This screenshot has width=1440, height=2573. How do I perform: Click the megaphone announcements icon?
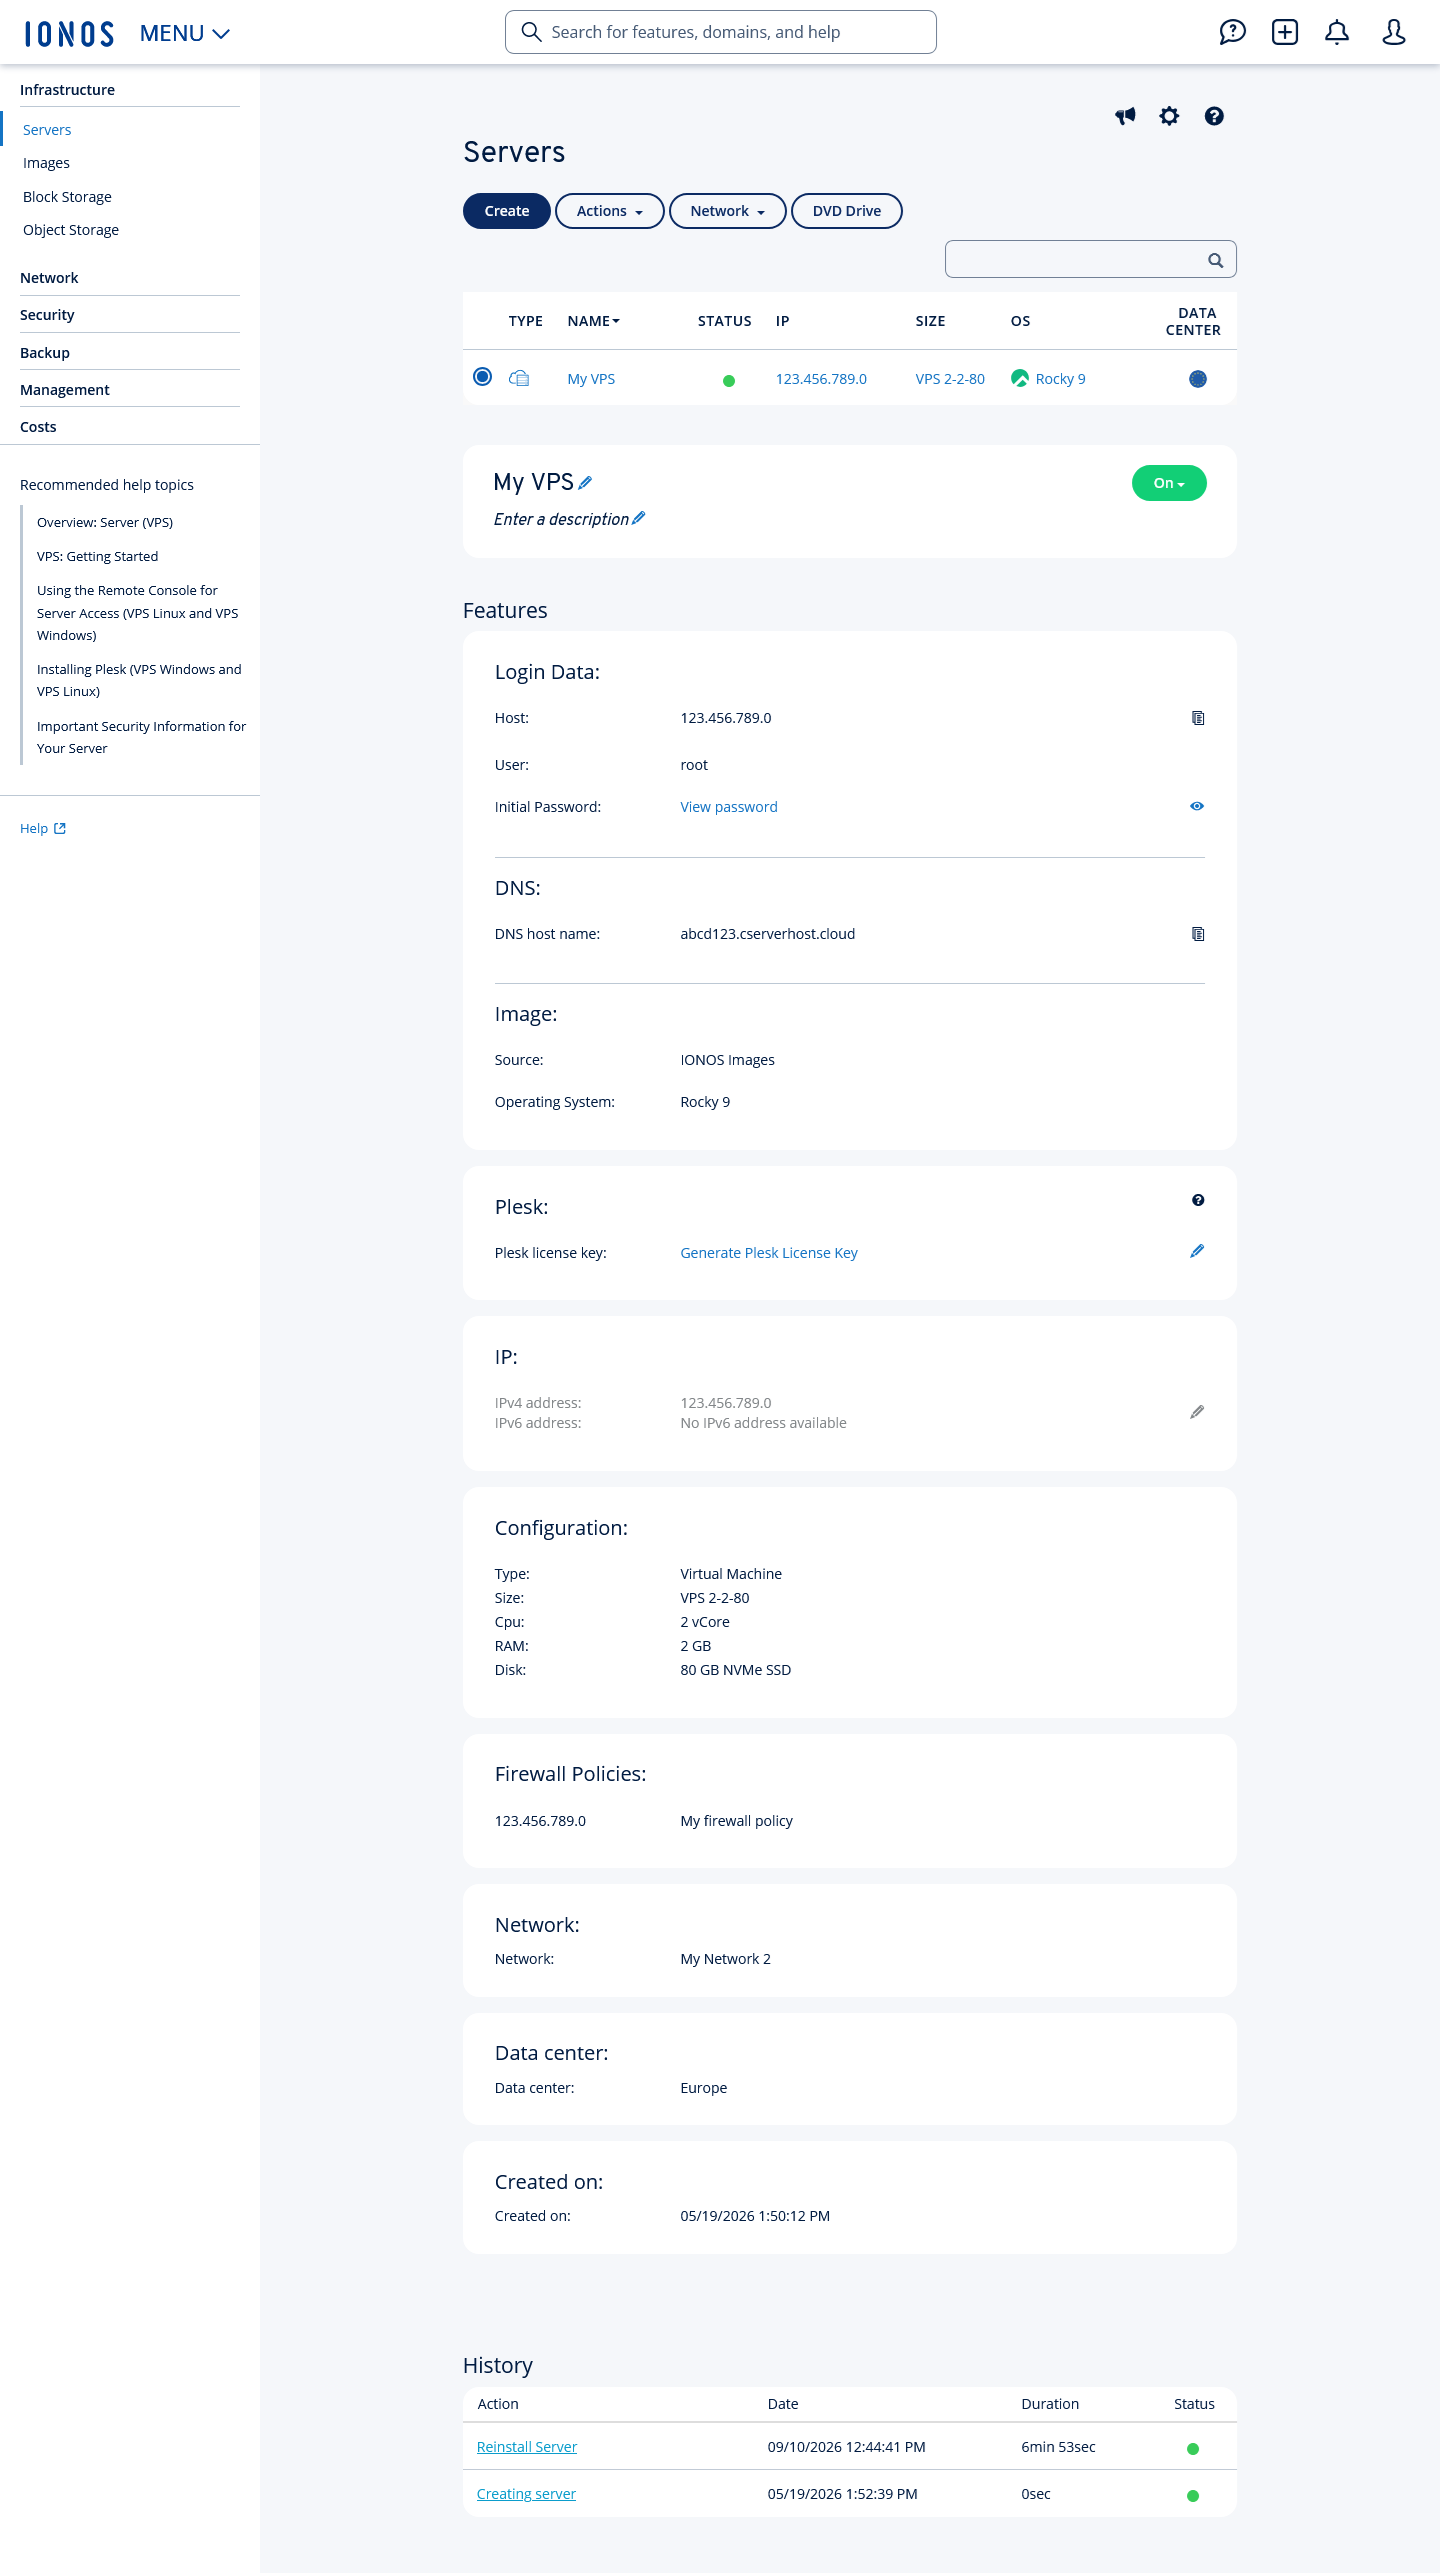click(1126, 116)
